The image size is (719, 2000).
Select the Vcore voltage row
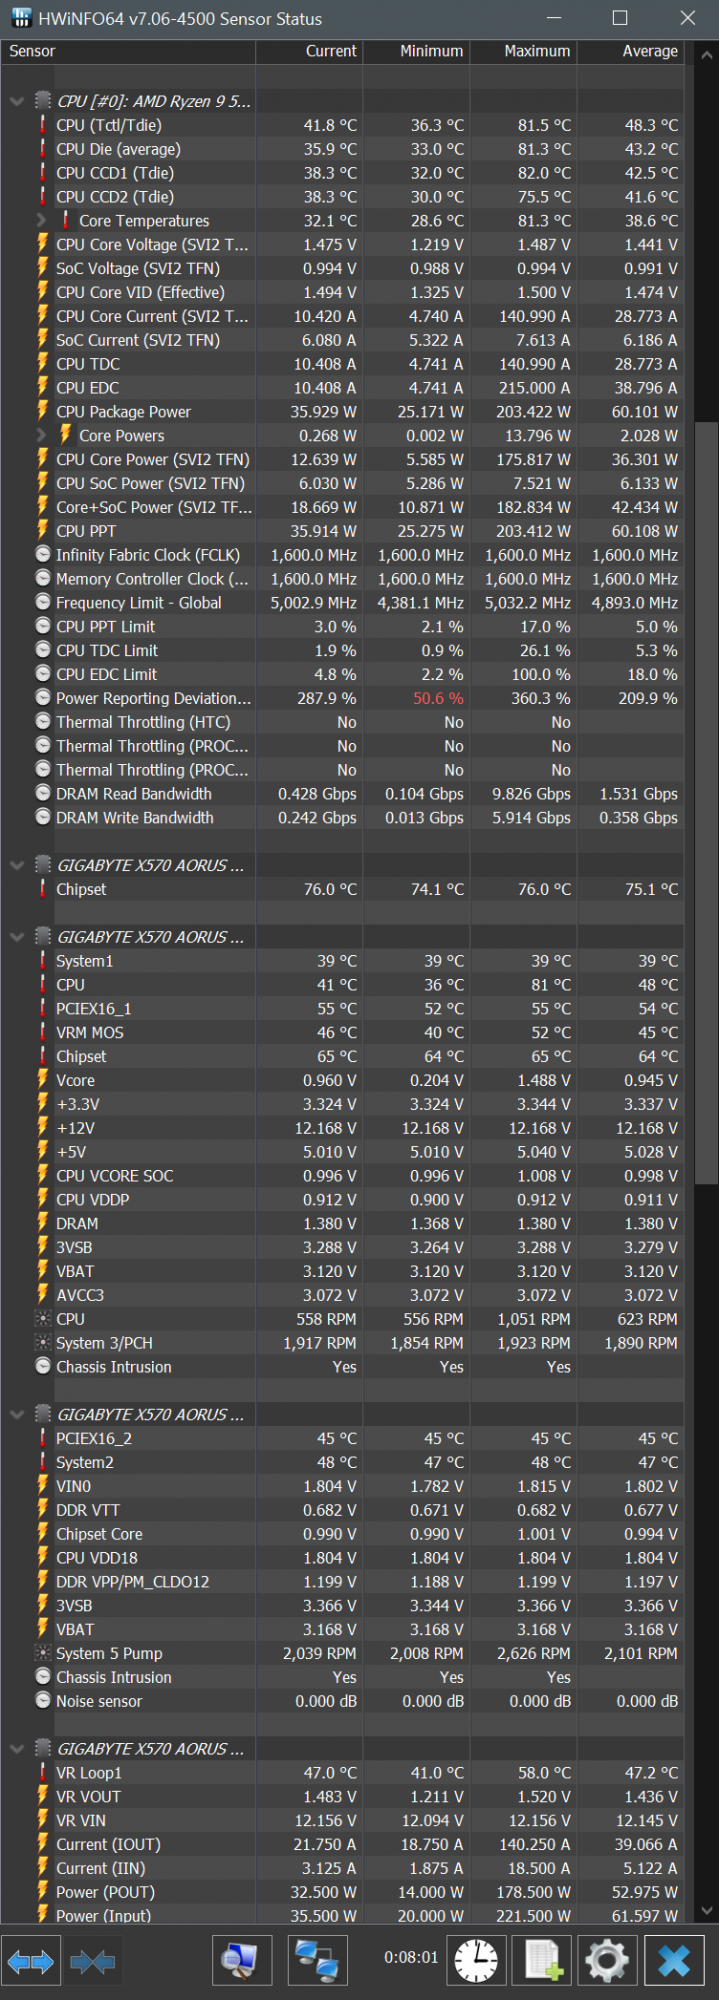[x=342, y=1080]
